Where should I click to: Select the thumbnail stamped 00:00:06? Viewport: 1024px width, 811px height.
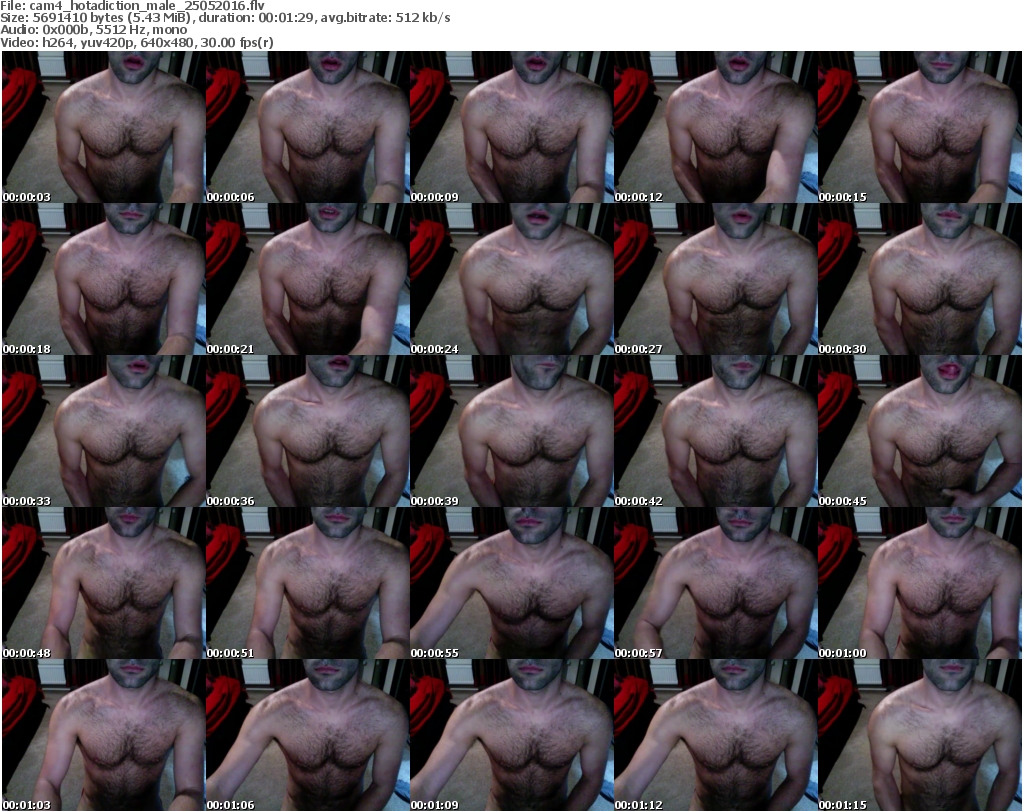308,127
